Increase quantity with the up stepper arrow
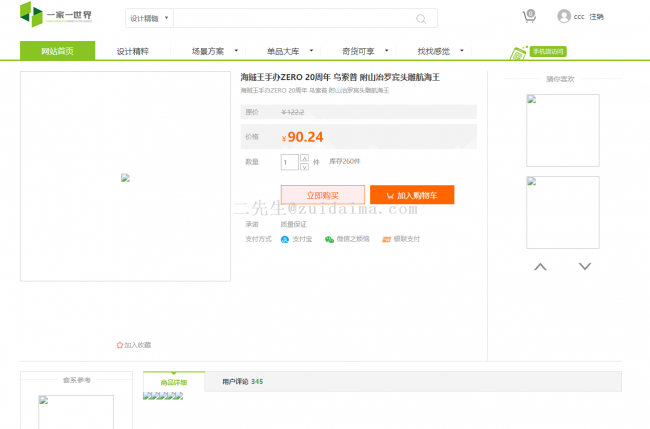This screenshot has height=429, width=650. pos(304,158)
